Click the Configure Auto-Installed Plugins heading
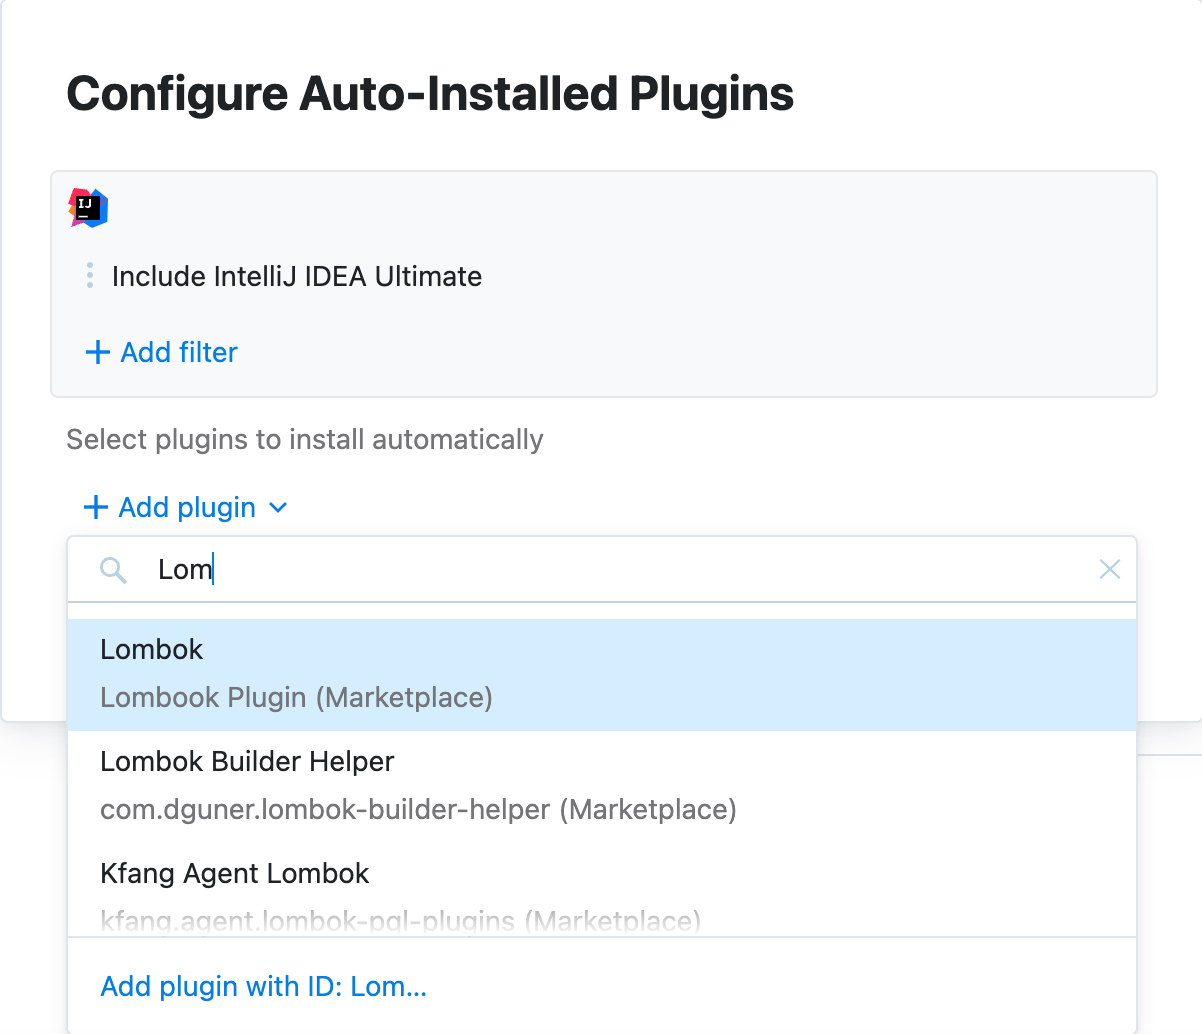The width and height of the screenshot is (1202, 1034). [430, 94]
